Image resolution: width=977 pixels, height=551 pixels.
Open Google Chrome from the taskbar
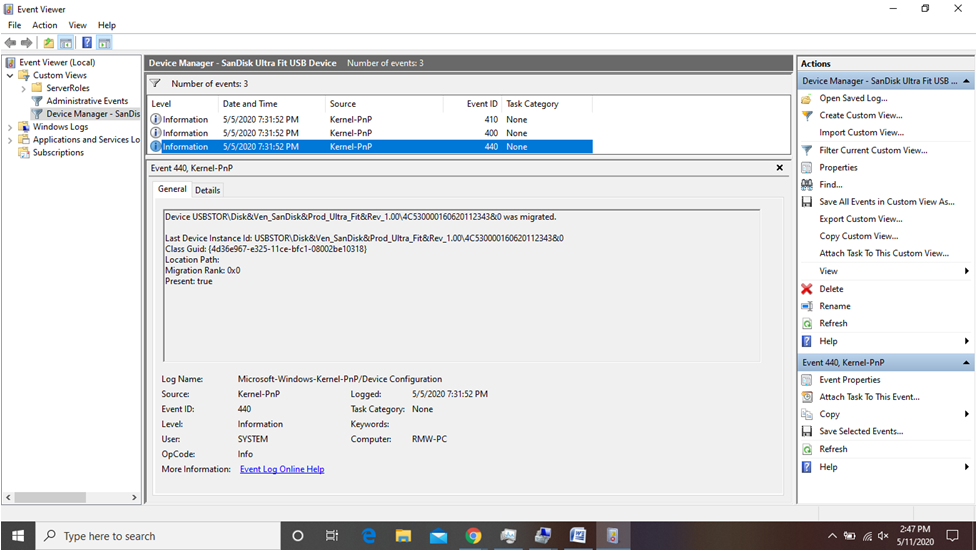click(474, 536)
